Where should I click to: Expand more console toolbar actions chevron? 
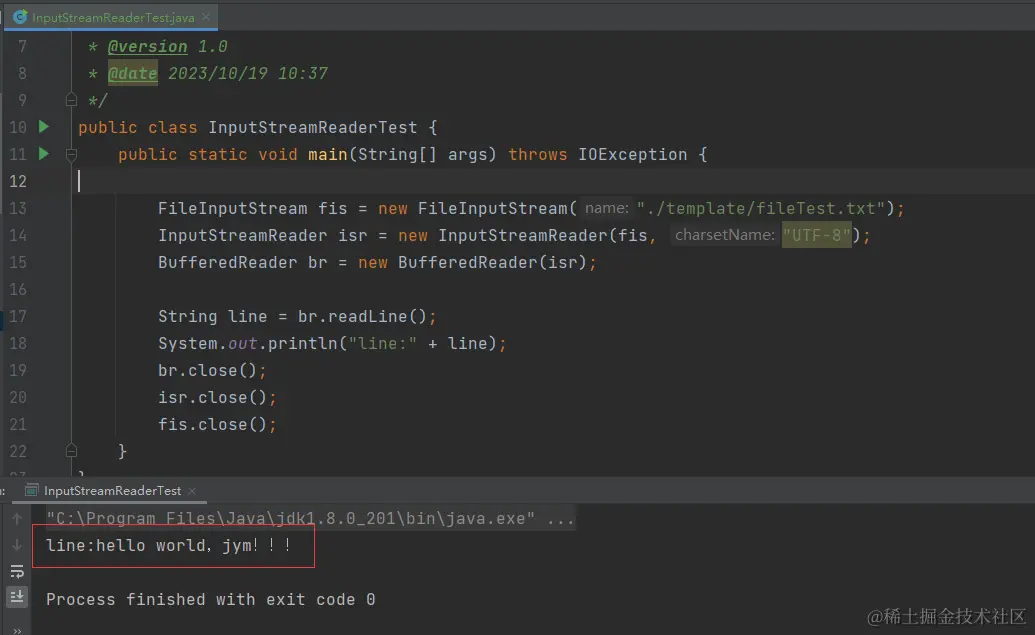[17, 631]
